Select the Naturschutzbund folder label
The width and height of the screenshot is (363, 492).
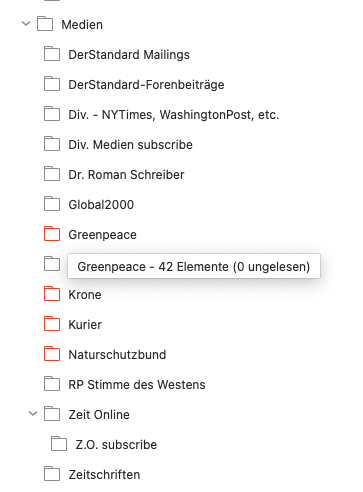coord(117,355)
